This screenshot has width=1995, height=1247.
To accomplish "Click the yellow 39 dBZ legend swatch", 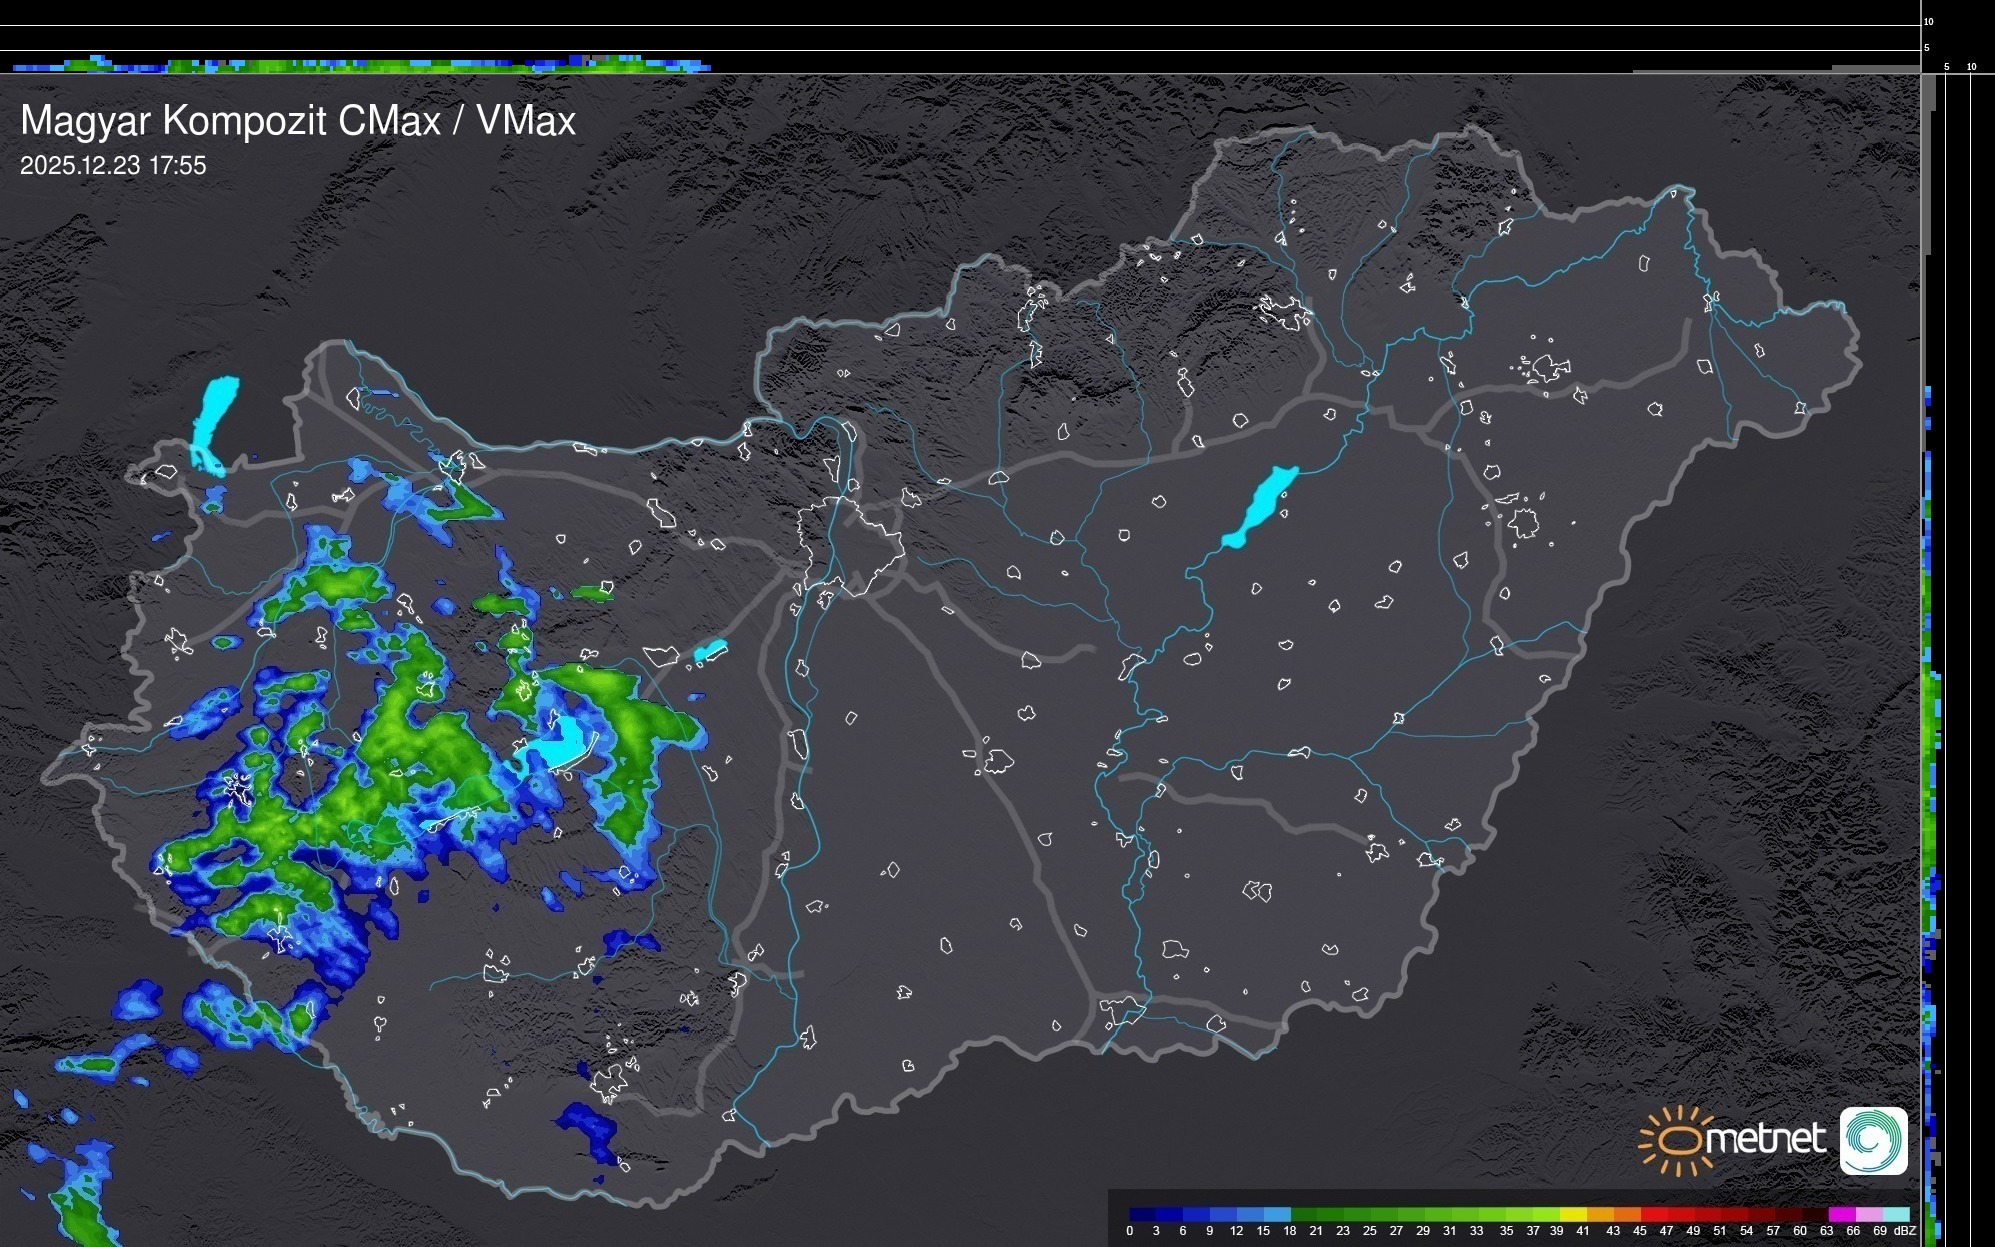I will point(1573,1214).
